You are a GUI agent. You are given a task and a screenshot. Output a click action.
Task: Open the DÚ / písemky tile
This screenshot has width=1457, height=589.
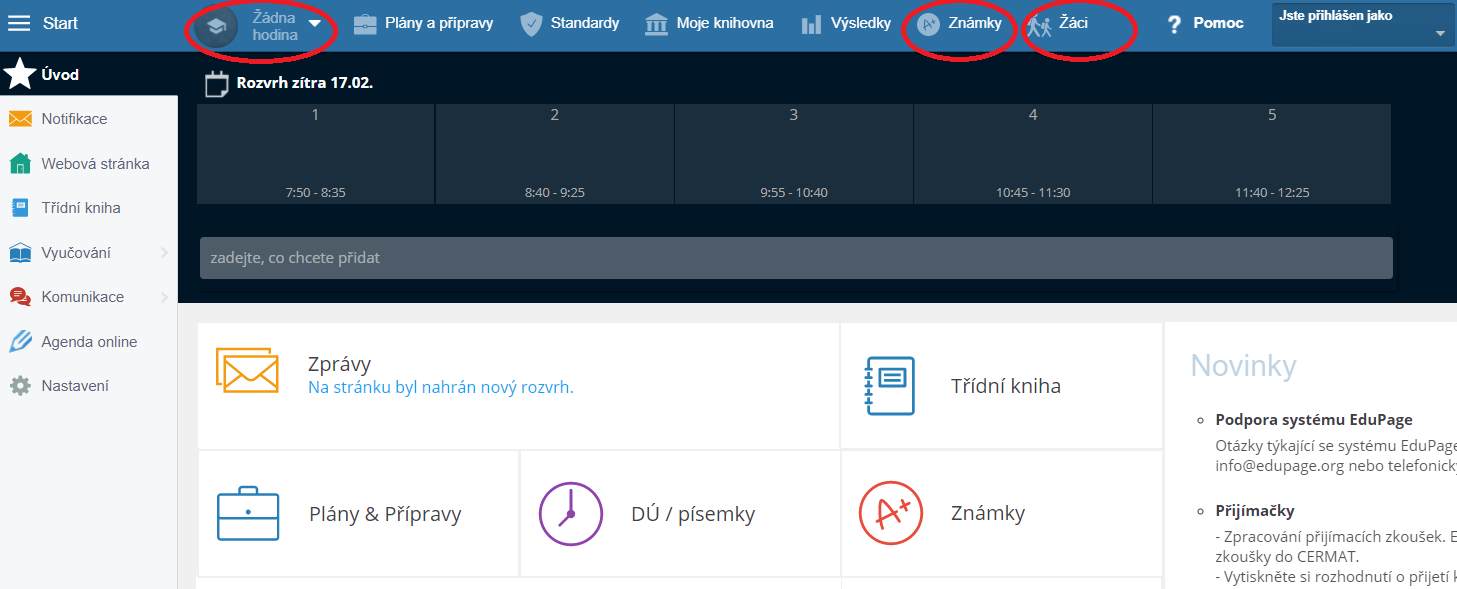point(680,514)
